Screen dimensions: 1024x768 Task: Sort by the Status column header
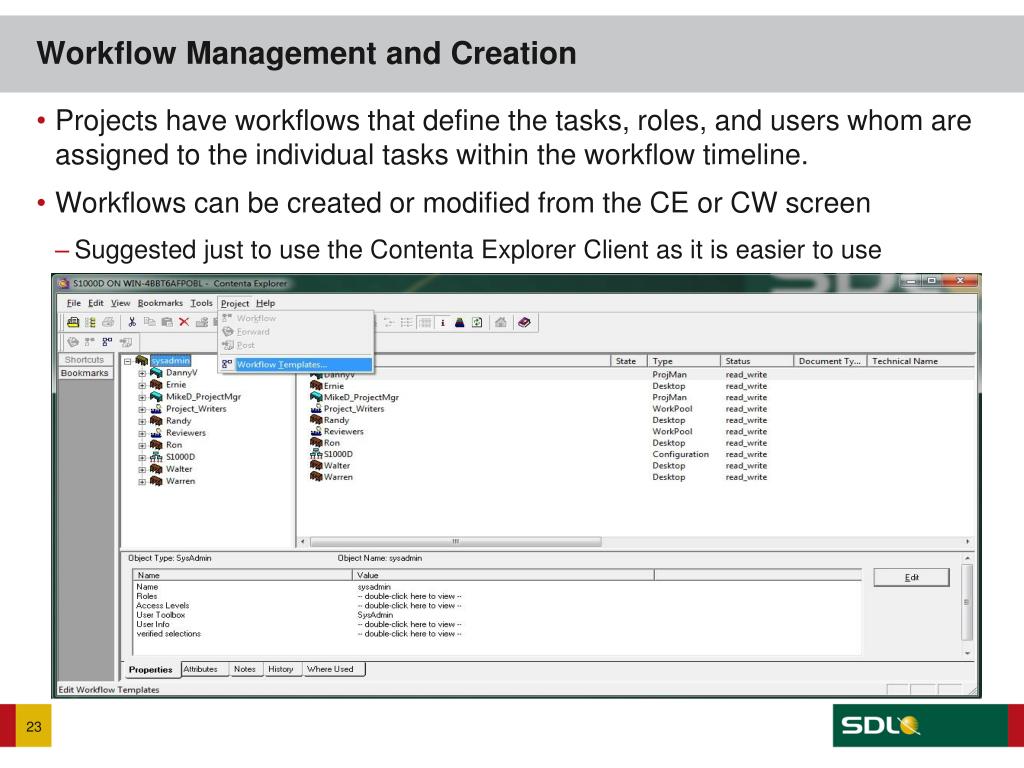tap(756, 361)
